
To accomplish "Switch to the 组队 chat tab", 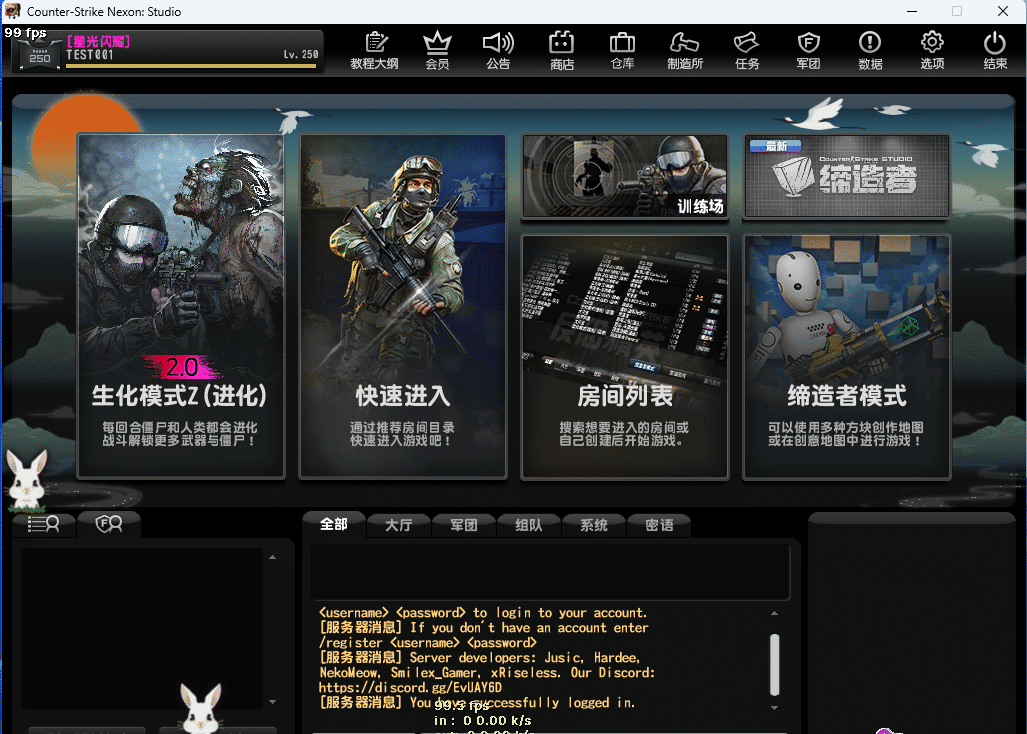I will click(529, 525).
